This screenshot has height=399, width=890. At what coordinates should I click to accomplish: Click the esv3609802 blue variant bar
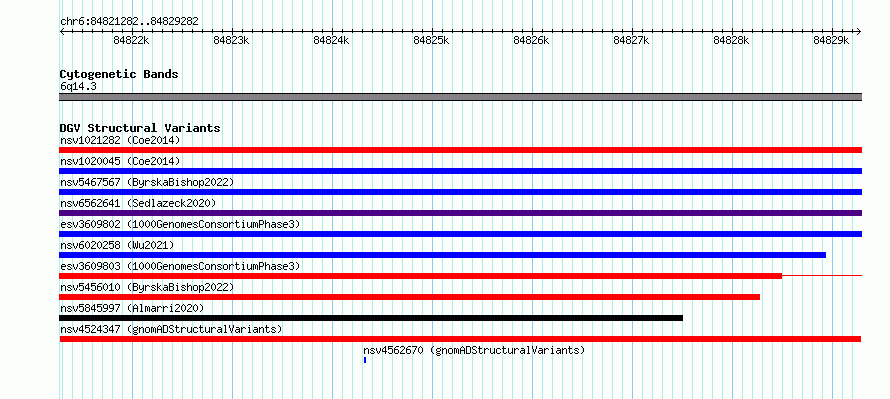click(460, 234)
